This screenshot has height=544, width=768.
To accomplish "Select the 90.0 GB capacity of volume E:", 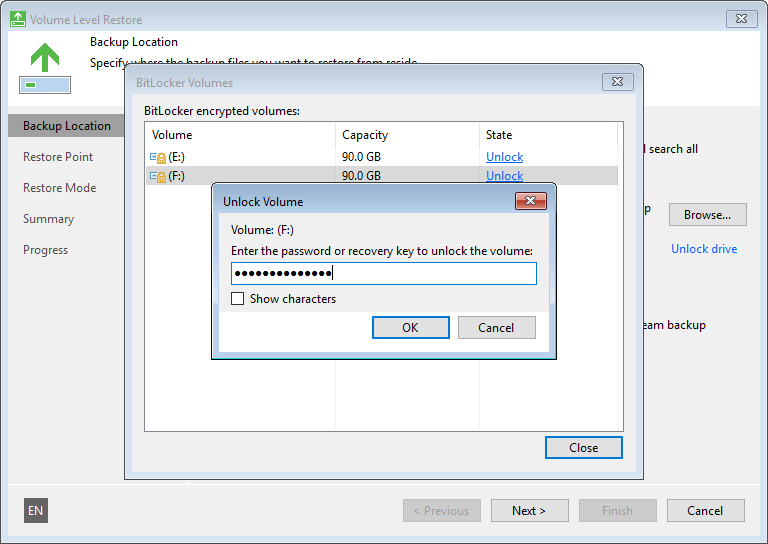I will coord(361,157).
